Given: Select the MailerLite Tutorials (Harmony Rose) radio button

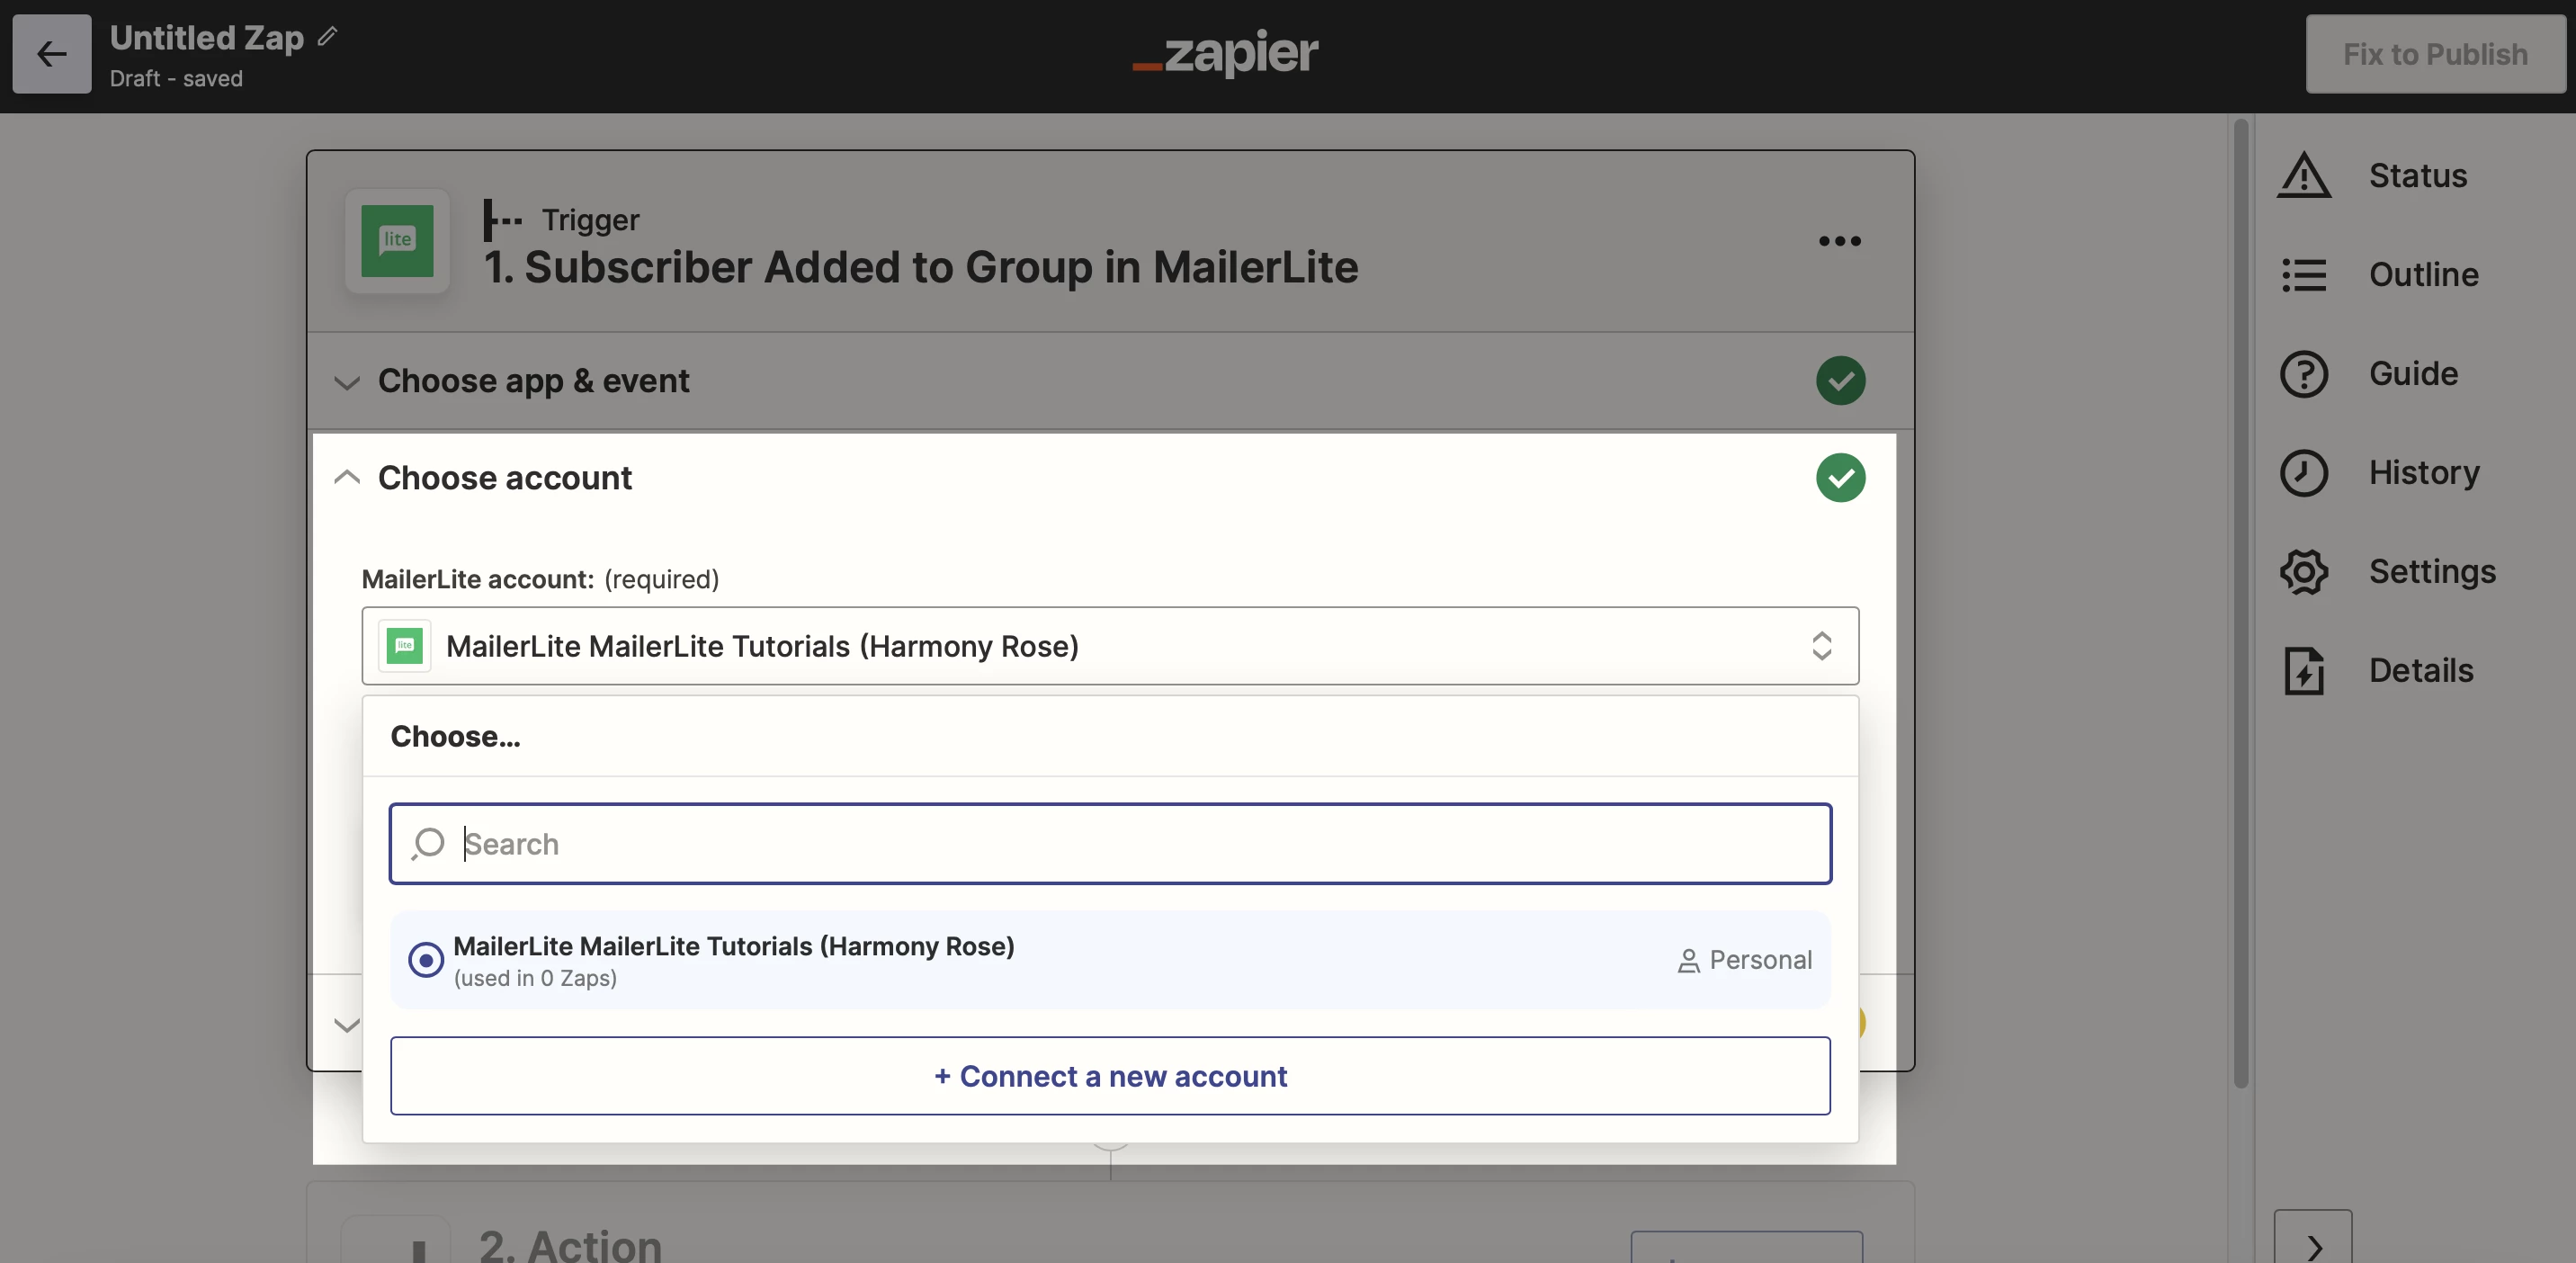Looking at the screenshot, I should click(x=426, y=960).
